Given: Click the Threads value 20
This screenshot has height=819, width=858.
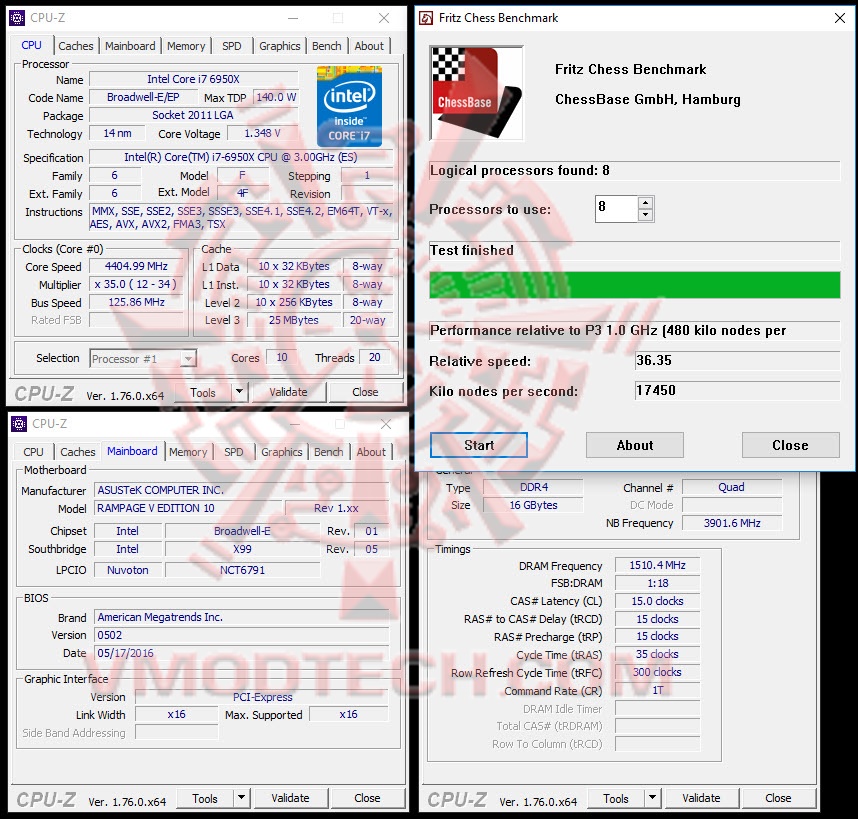Looking at the screenshot, I should (375, 357).
